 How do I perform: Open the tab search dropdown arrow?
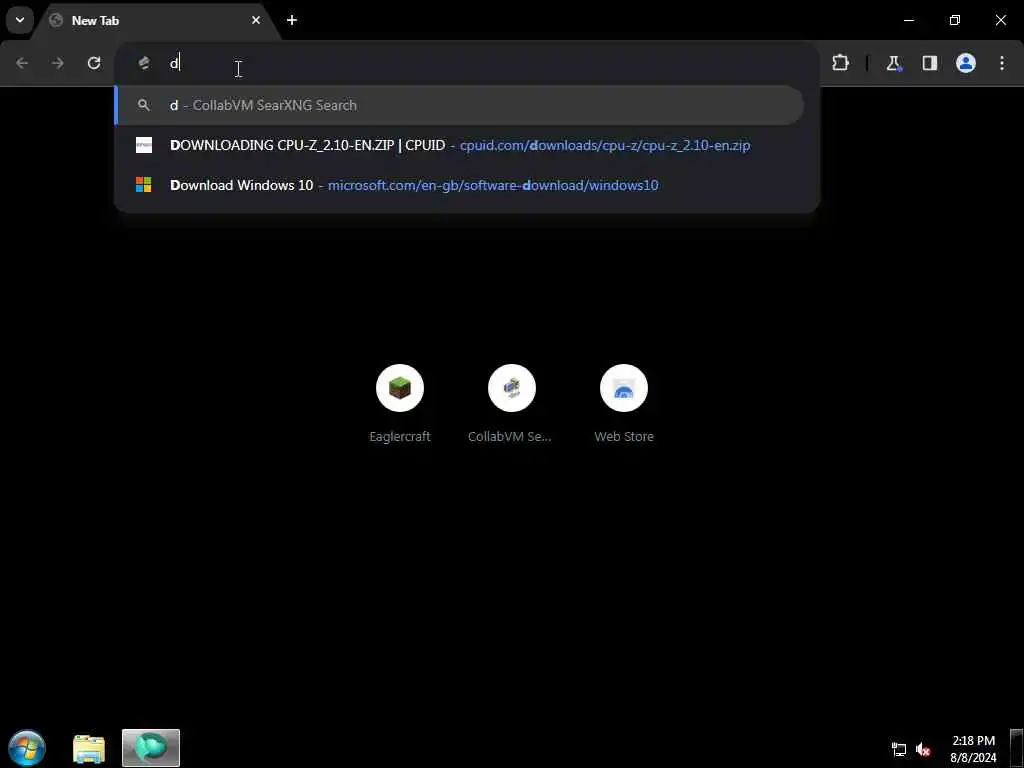pos(20,20)
